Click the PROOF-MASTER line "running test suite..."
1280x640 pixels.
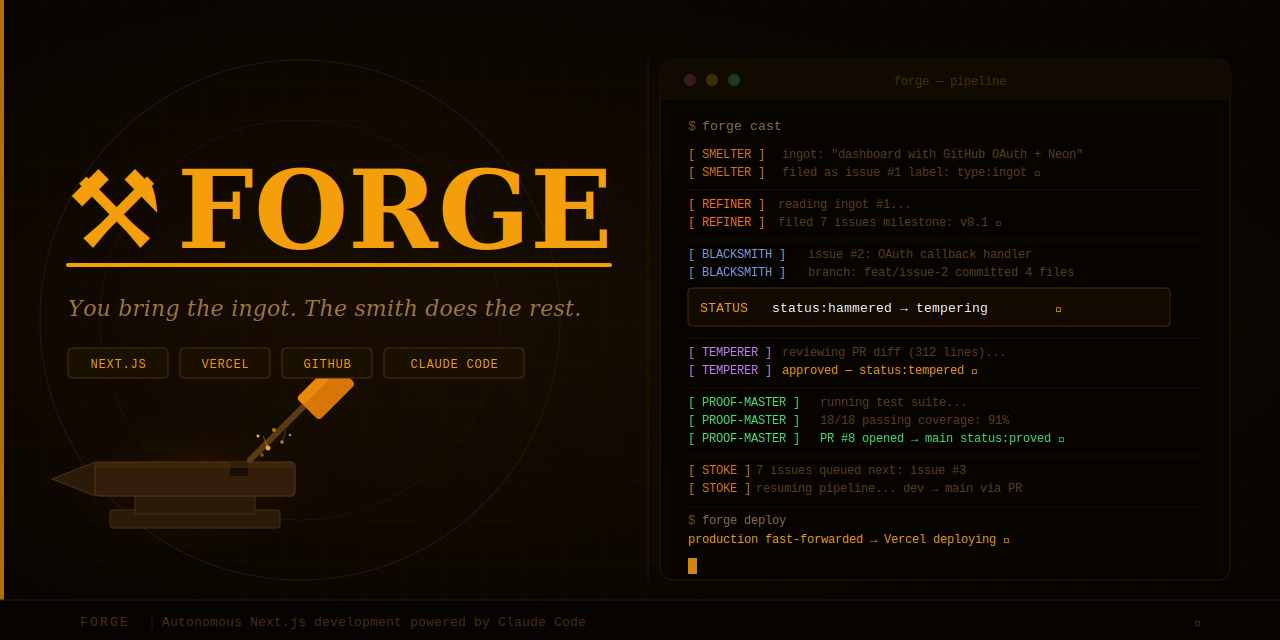click(828, 403)
